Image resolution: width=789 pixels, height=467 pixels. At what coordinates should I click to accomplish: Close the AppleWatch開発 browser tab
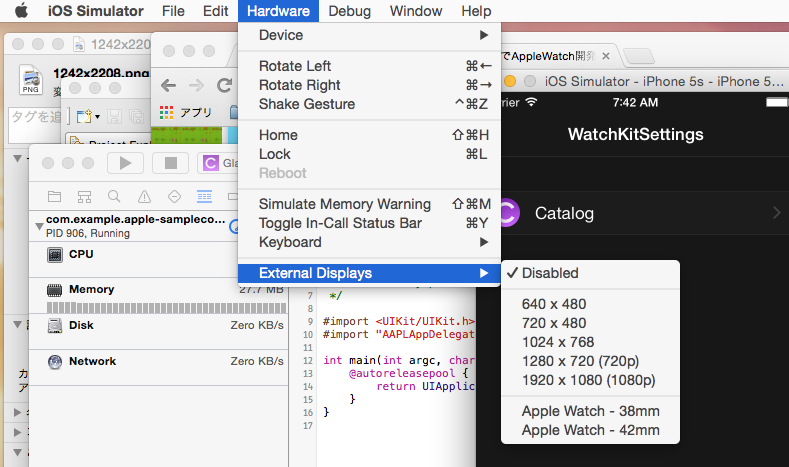point(606,56)
